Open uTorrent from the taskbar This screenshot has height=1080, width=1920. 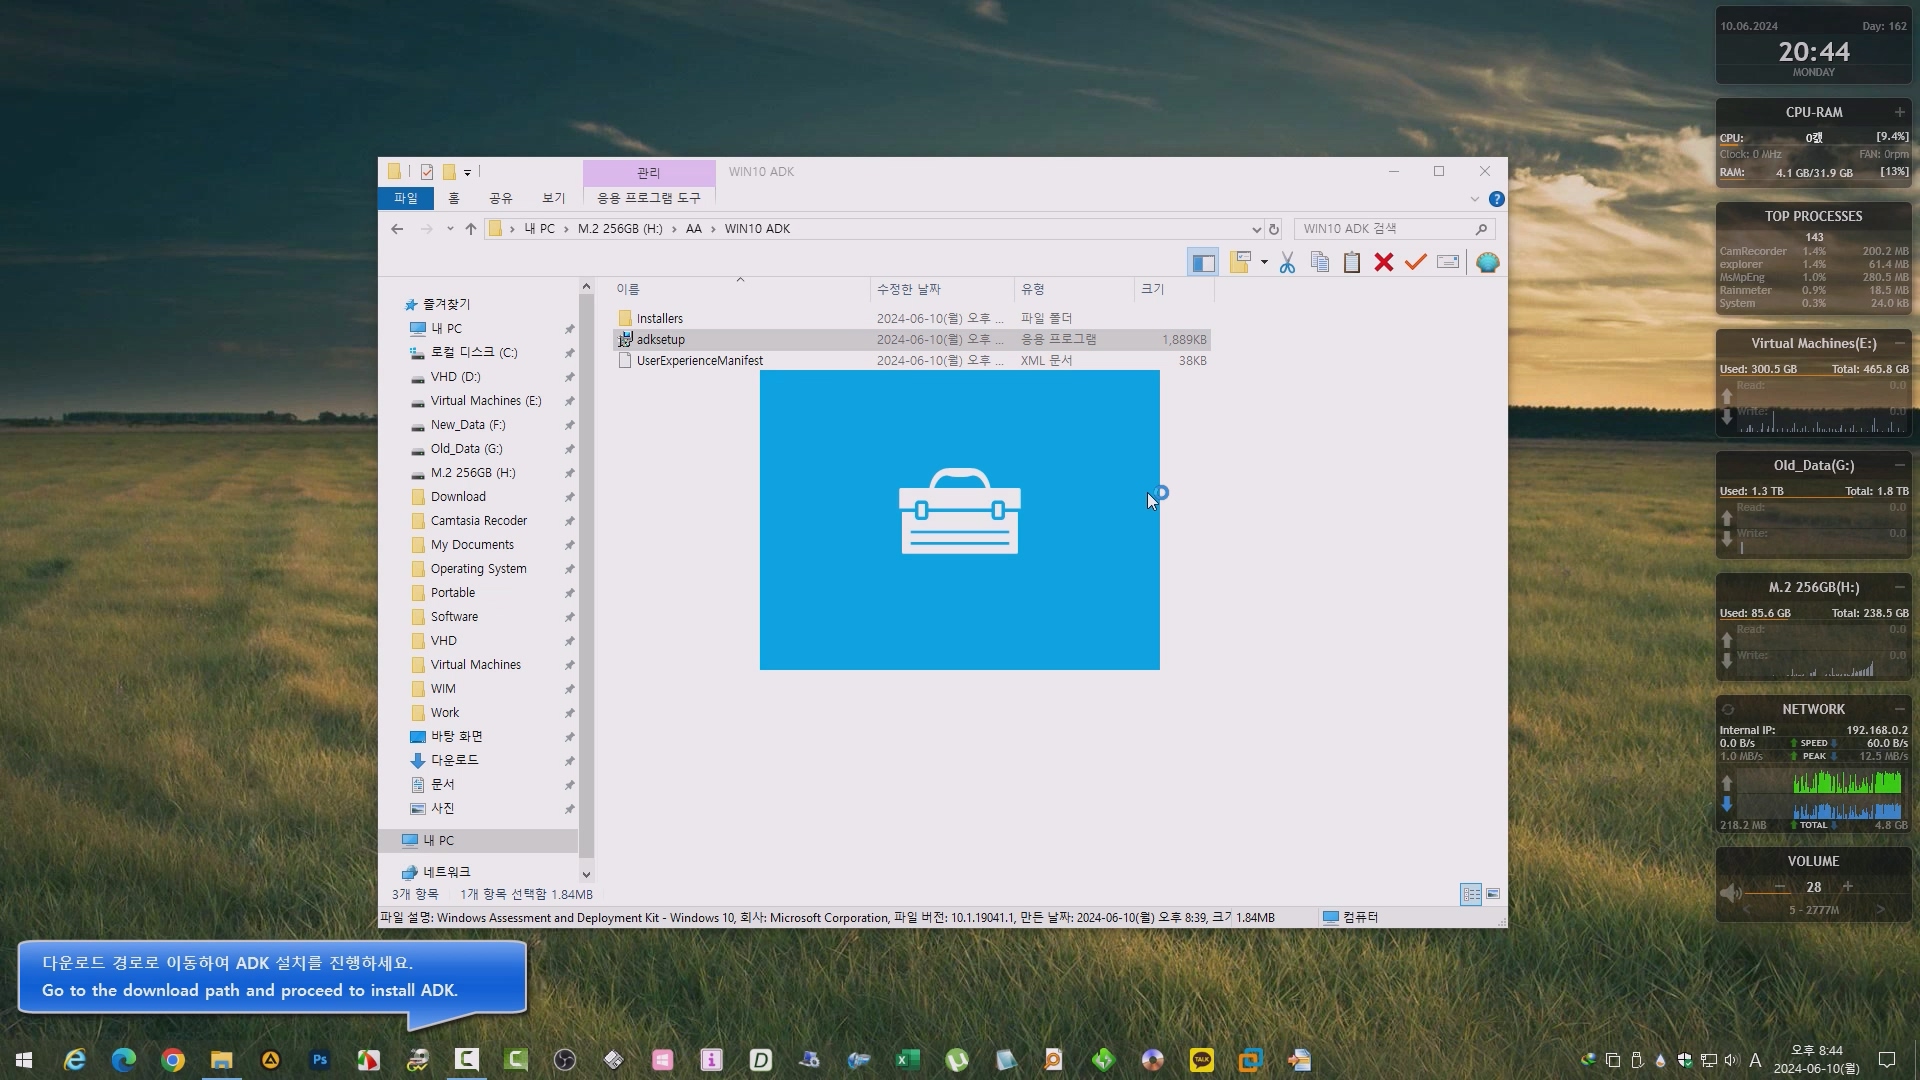(x=957, y=1060)
